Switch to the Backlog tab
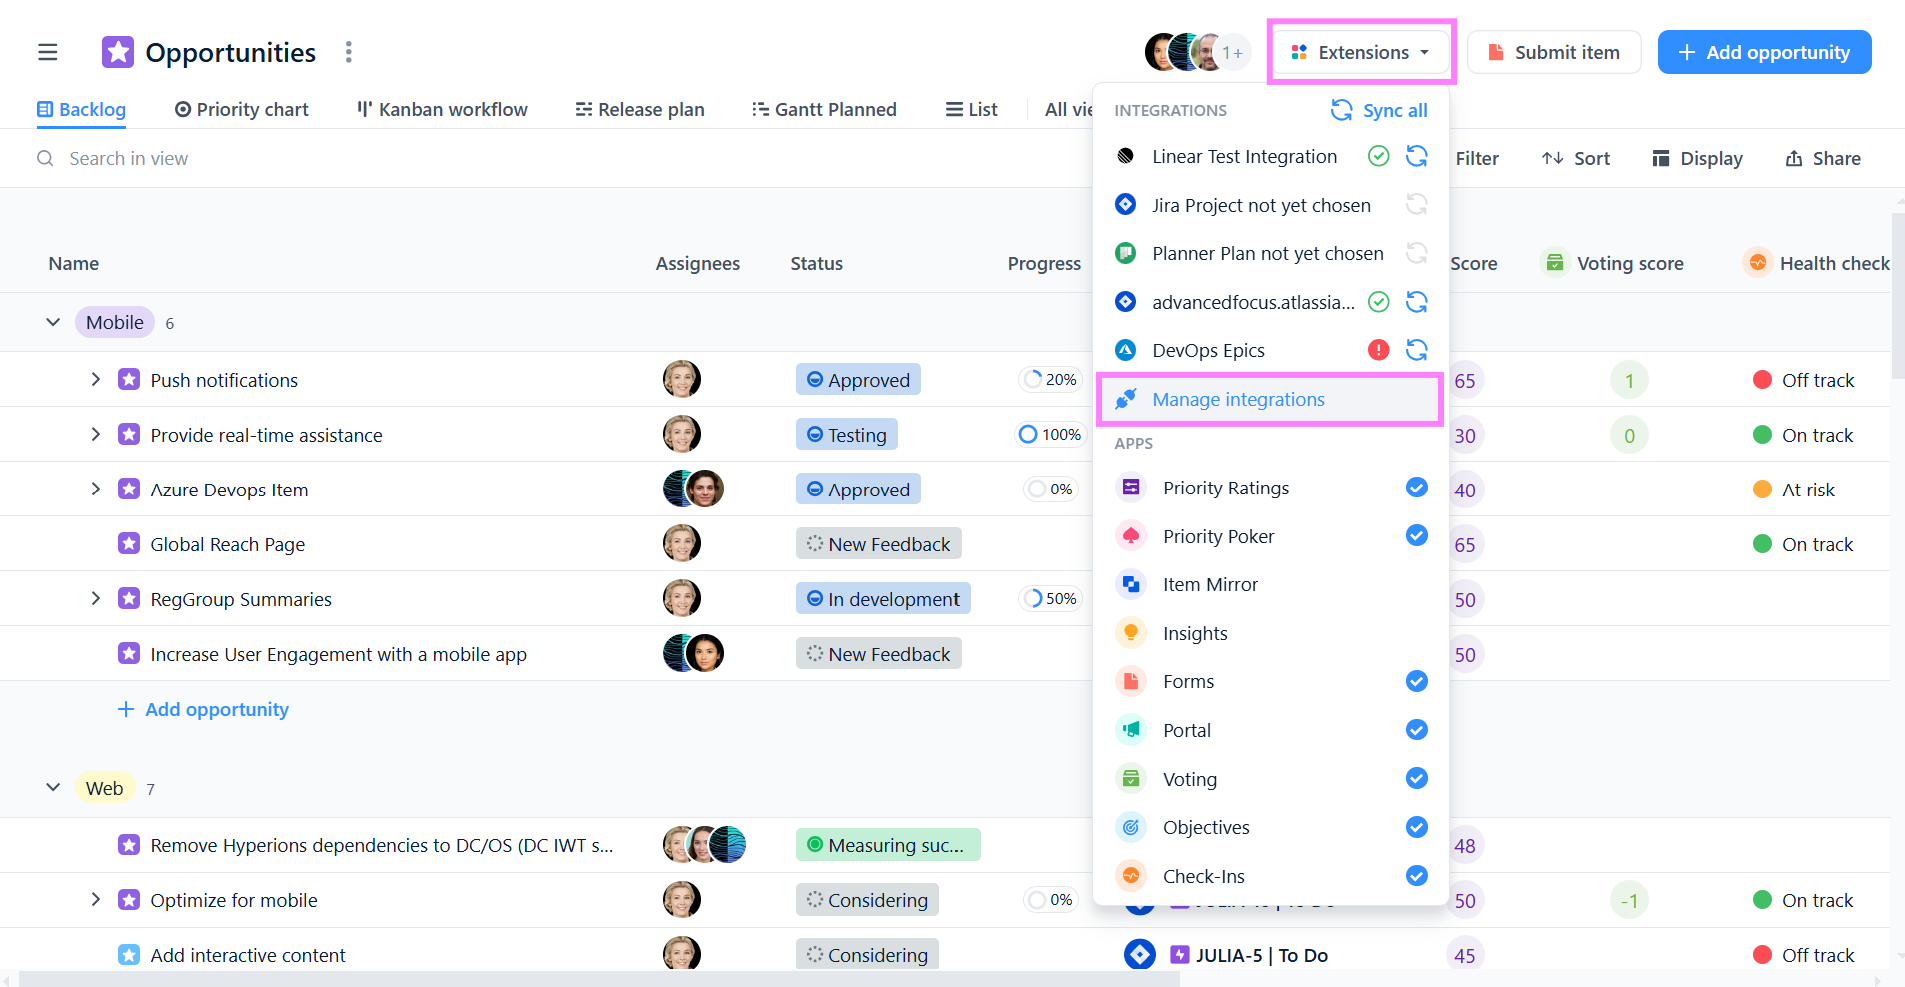The width and height of the screenshot is (1905, 987). (x=81, y=109)
